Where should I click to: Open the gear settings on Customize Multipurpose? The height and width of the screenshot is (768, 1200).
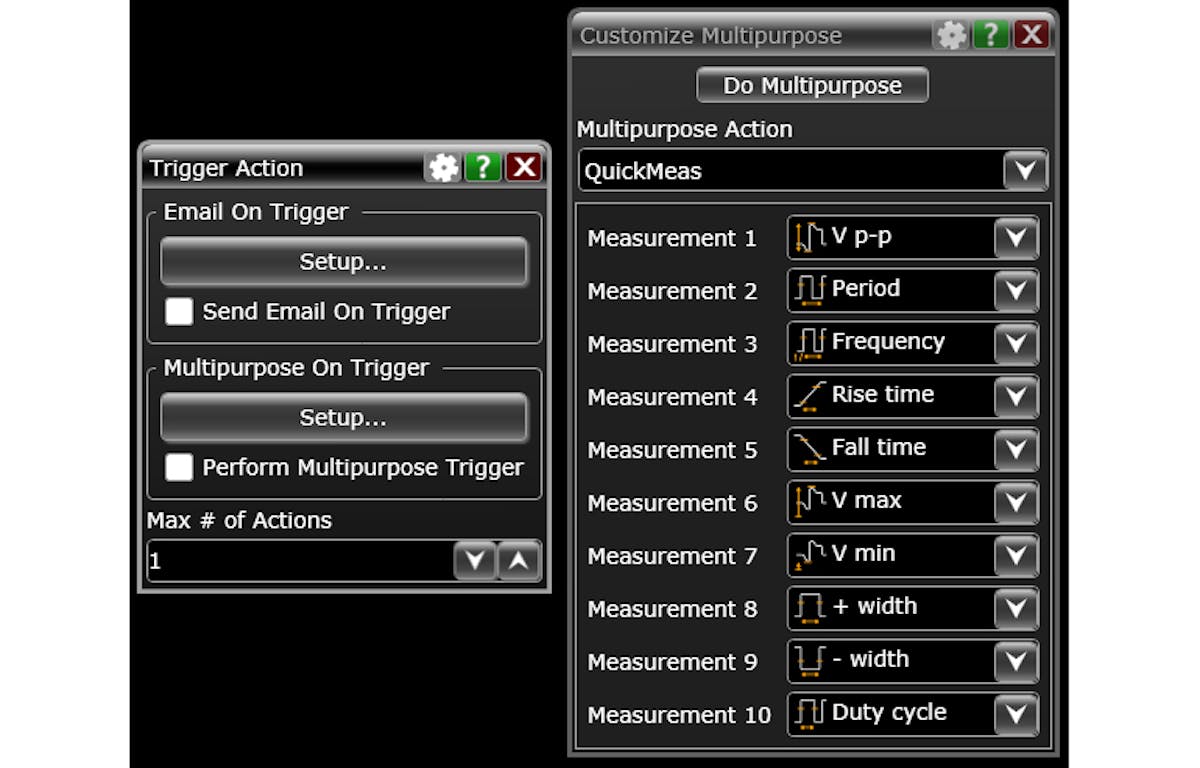(952, 34)
